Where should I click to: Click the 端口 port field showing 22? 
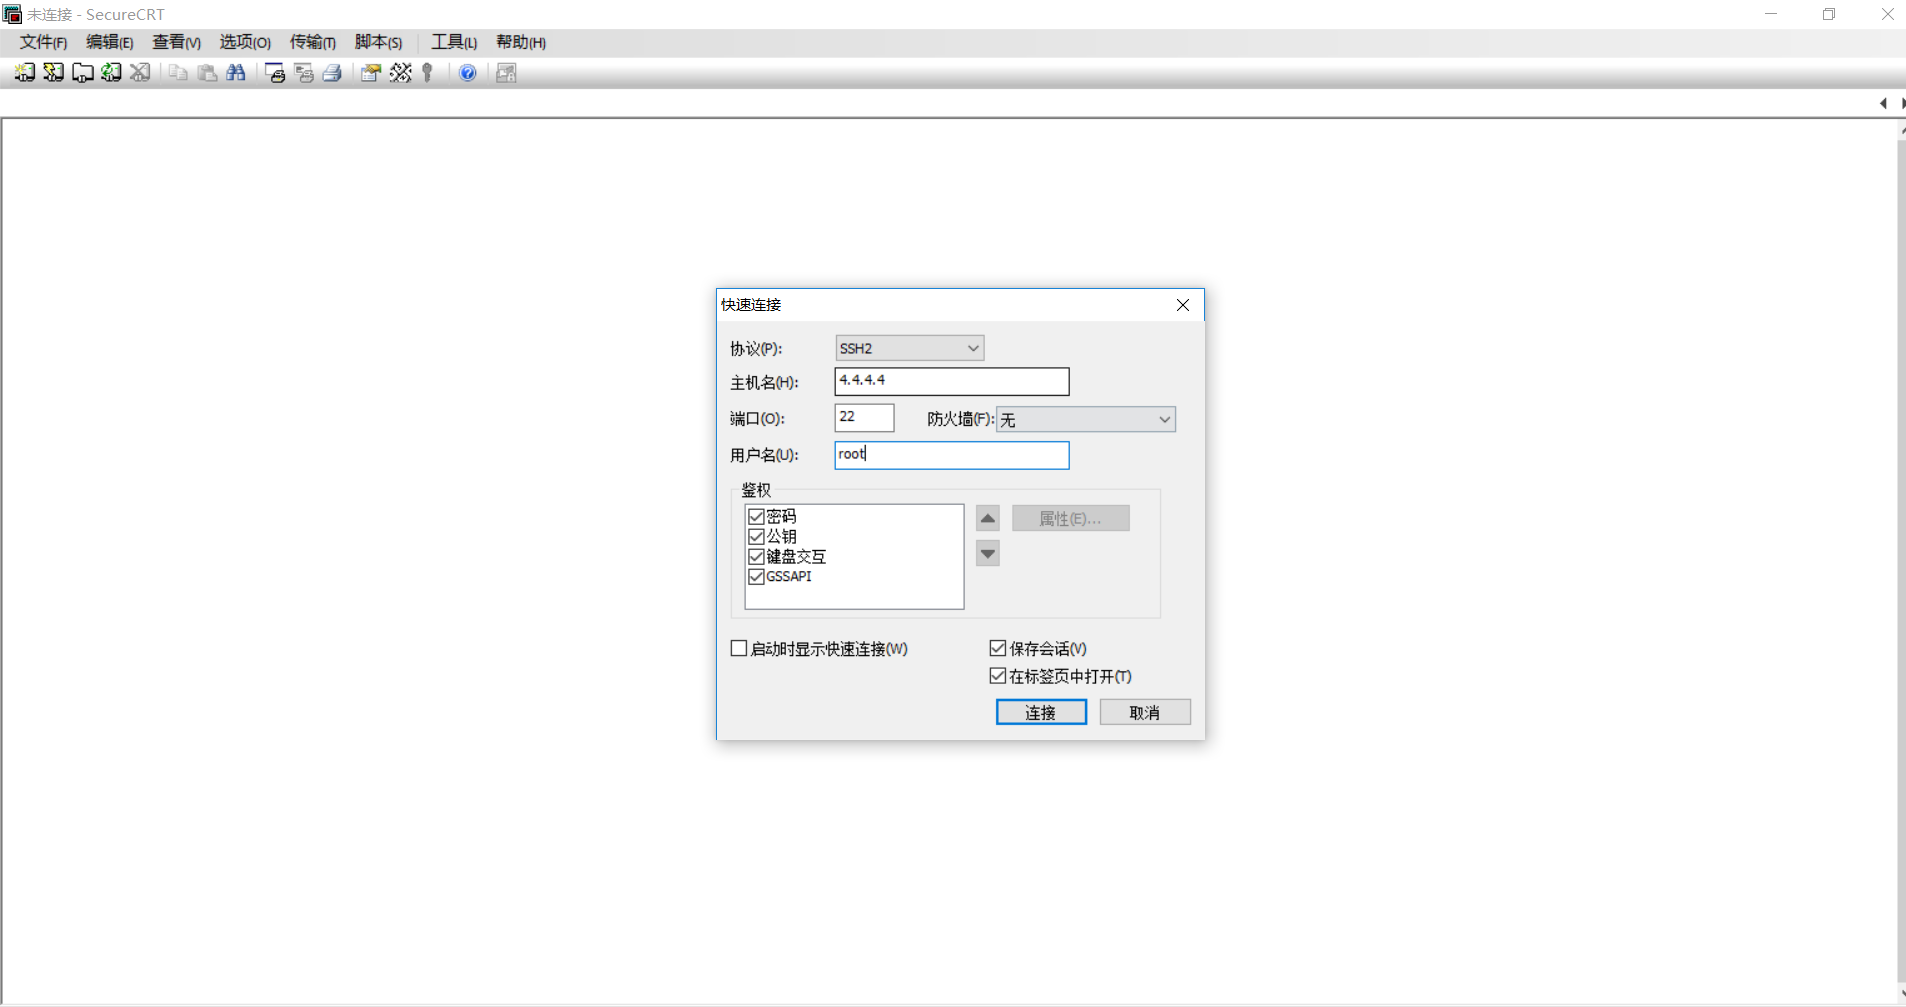pos(864,417)
